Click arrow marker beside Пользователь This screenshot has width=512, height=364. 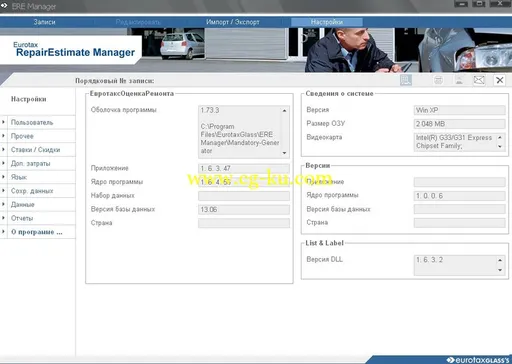[x=3, y=122]
